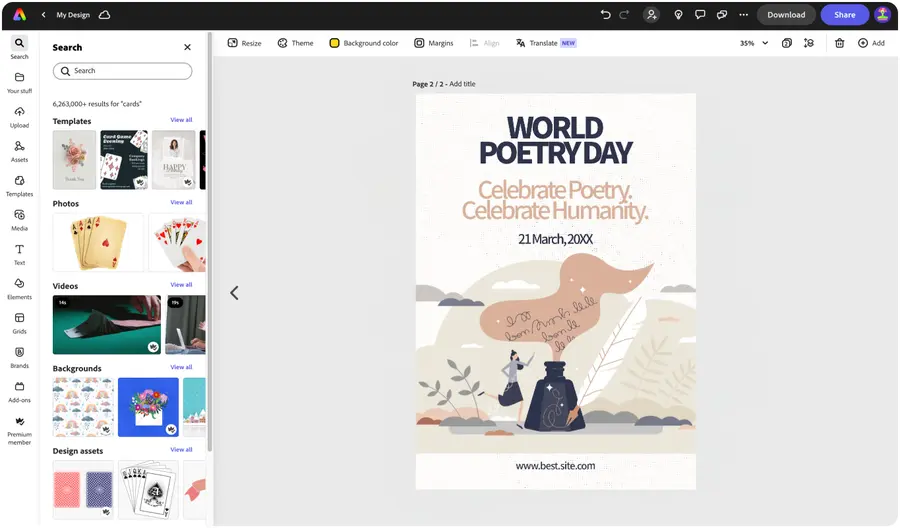Viewport: 900px width, 528px height.
Task: View all Design assets results
Action: (181, 449)
